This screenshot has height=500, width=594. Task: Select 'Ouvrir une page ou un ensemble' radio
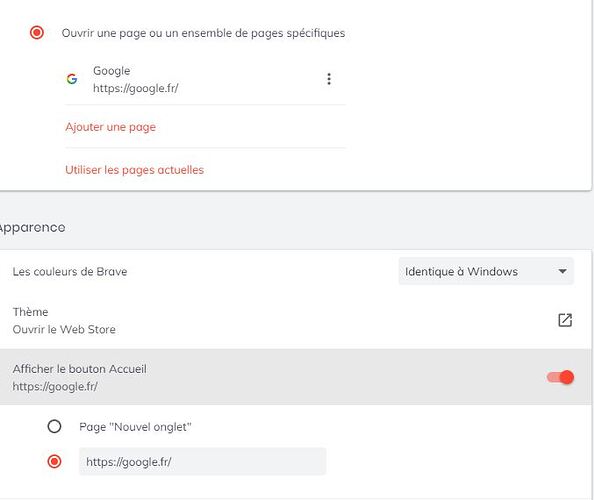[37, 33]
